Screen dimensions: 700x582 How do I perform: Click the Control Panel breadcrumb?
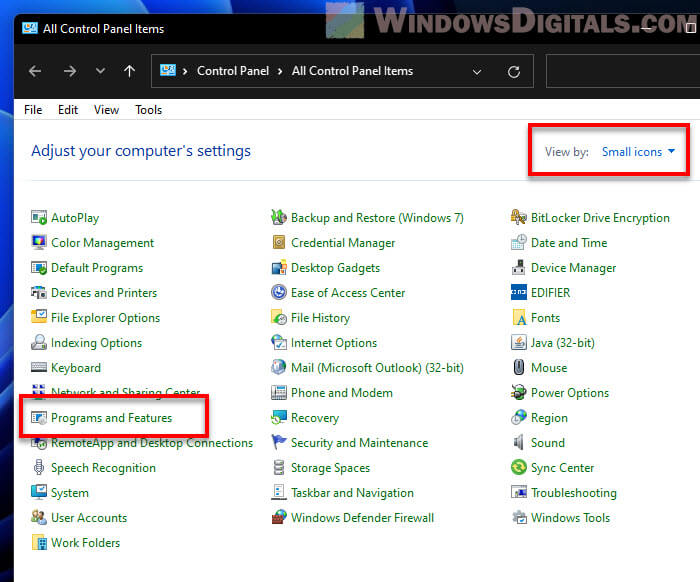233,71
